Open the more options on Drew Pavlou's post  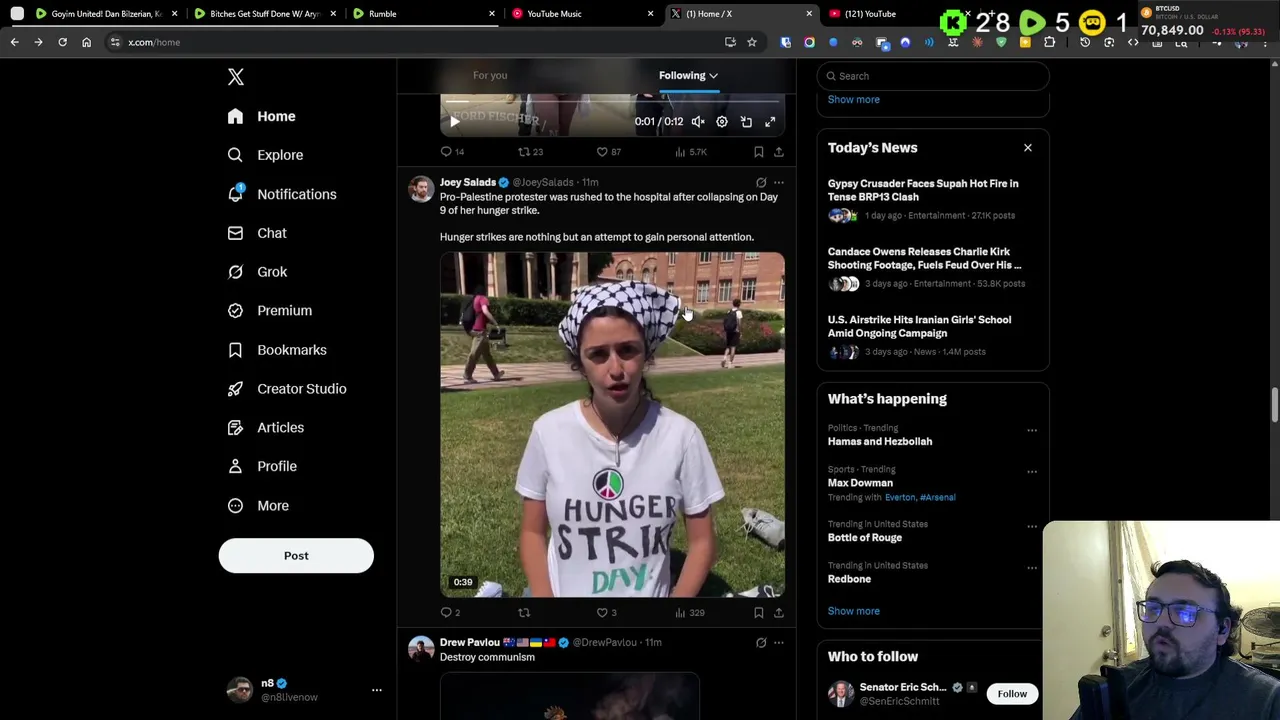click(x=779, y=642)
